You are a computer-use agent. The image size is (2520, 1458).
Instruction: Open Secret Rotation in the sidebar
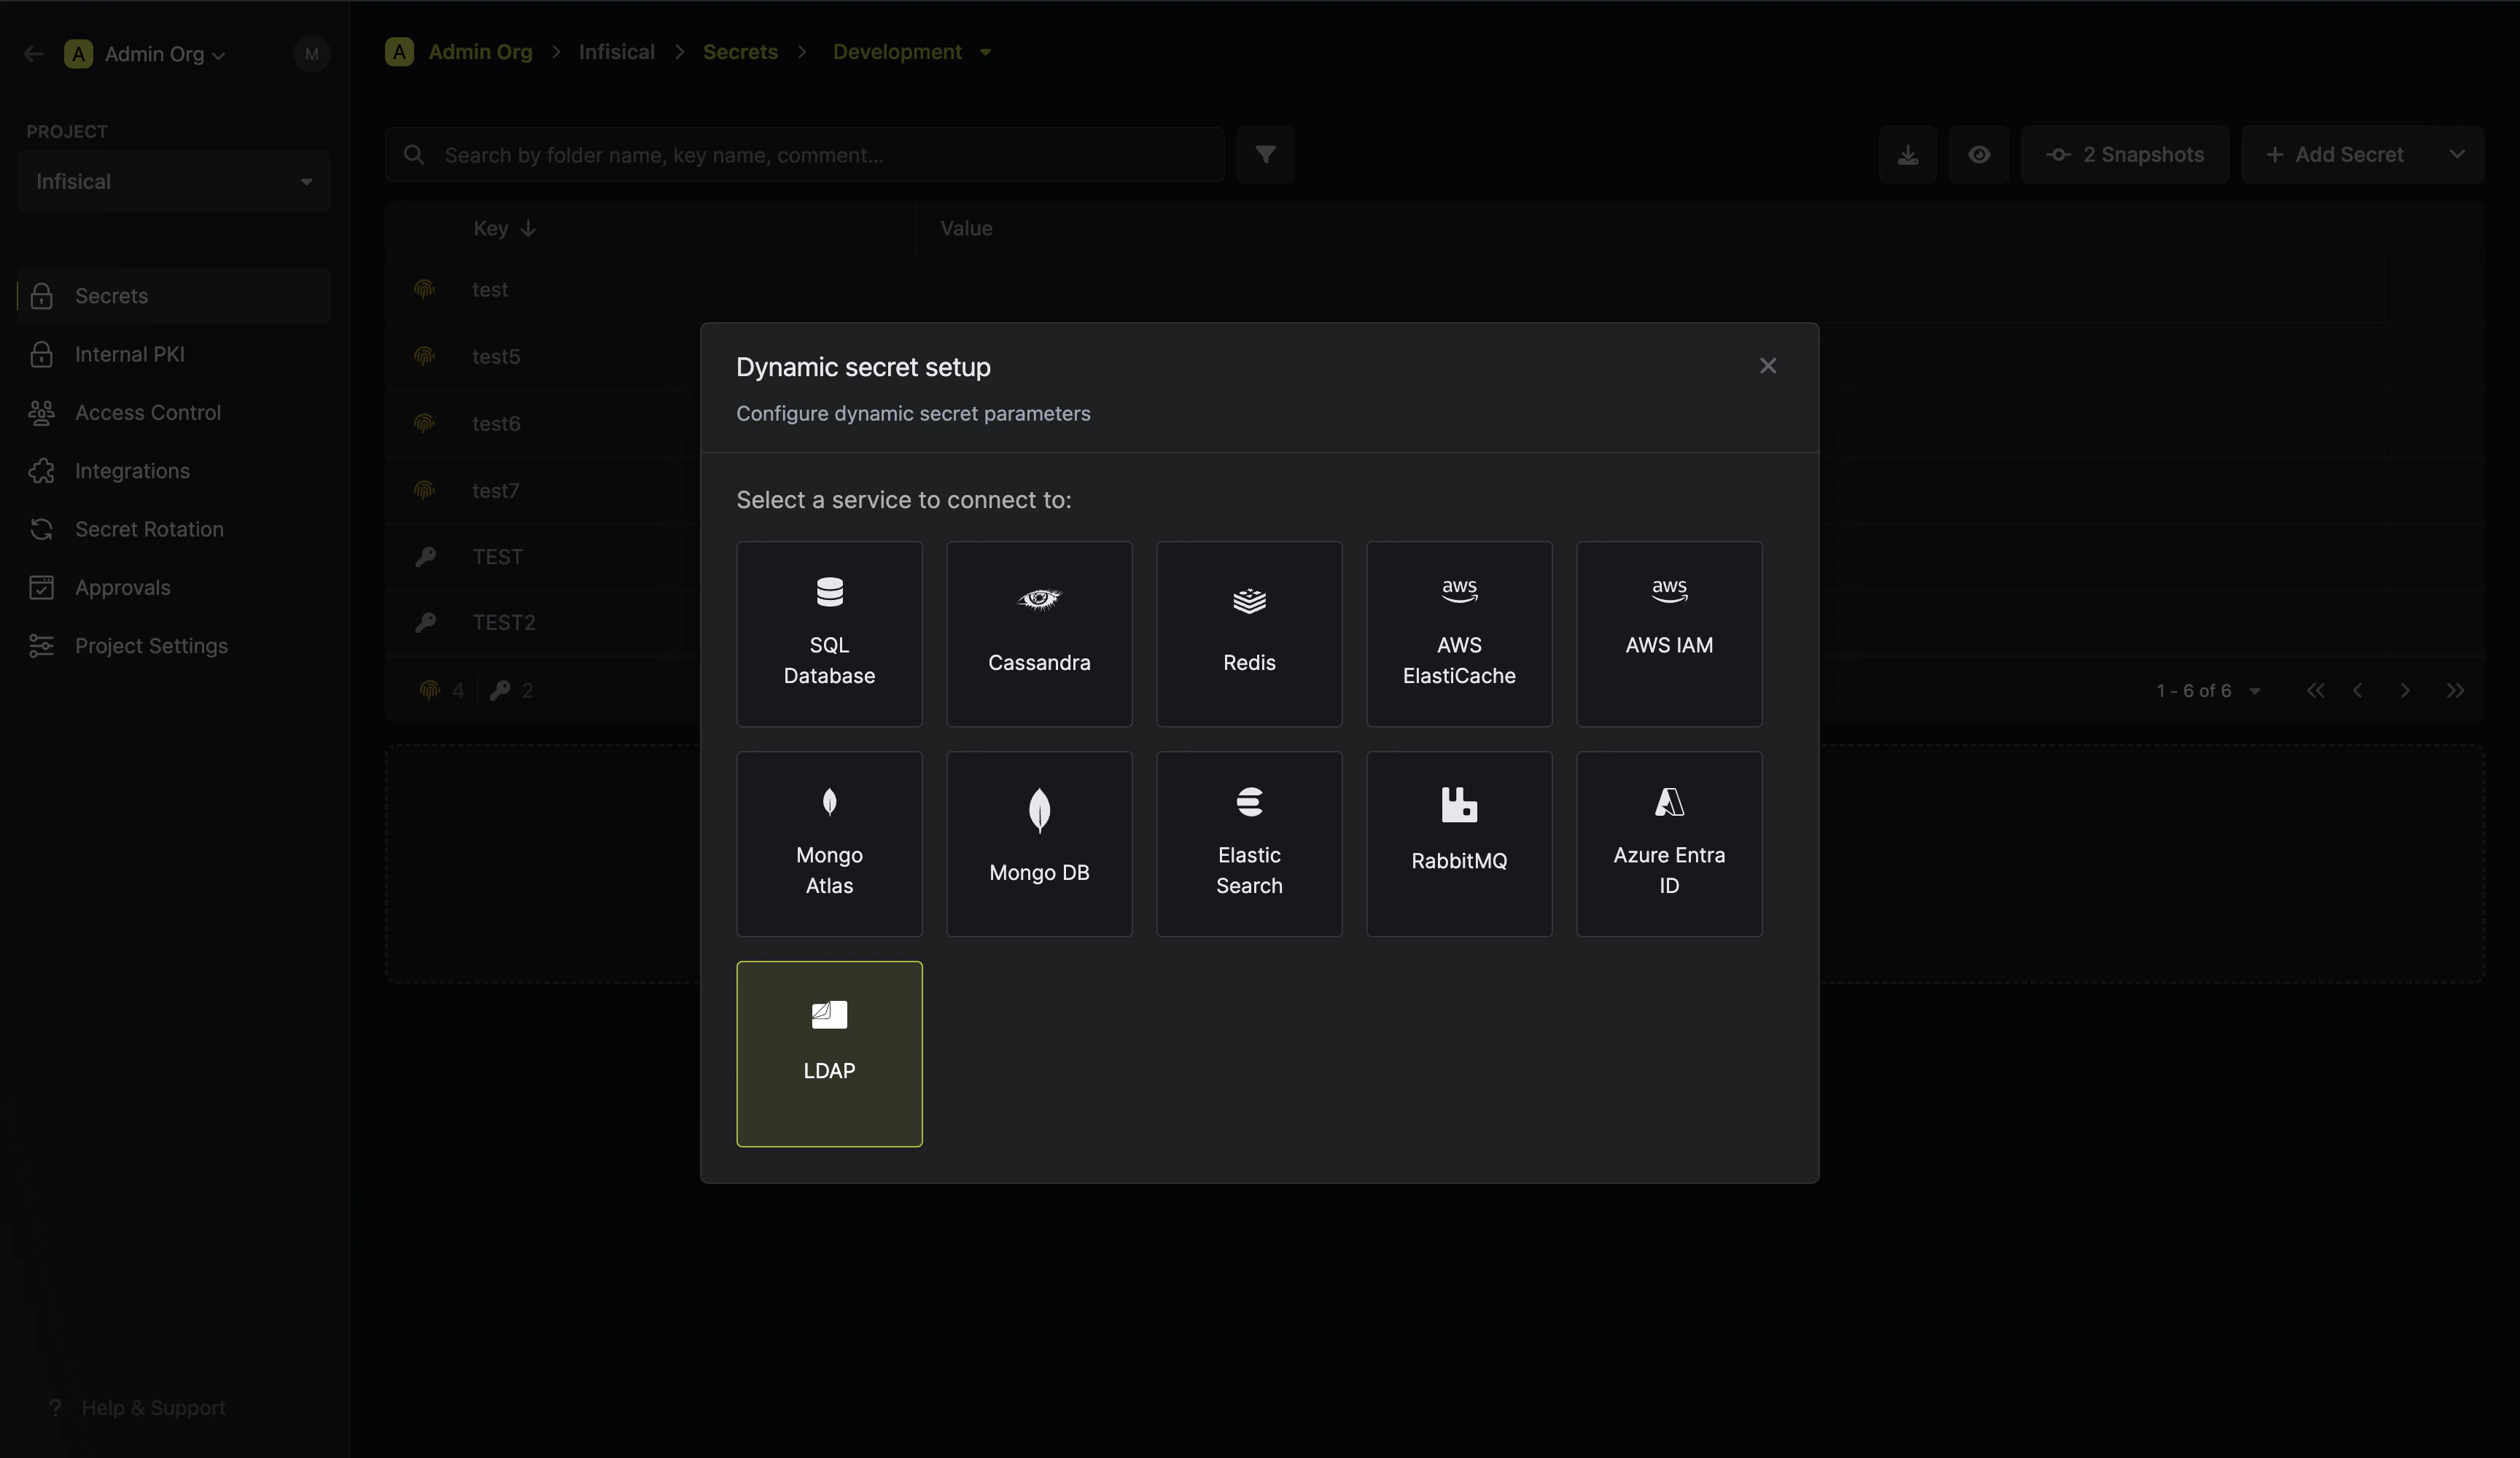174,529
